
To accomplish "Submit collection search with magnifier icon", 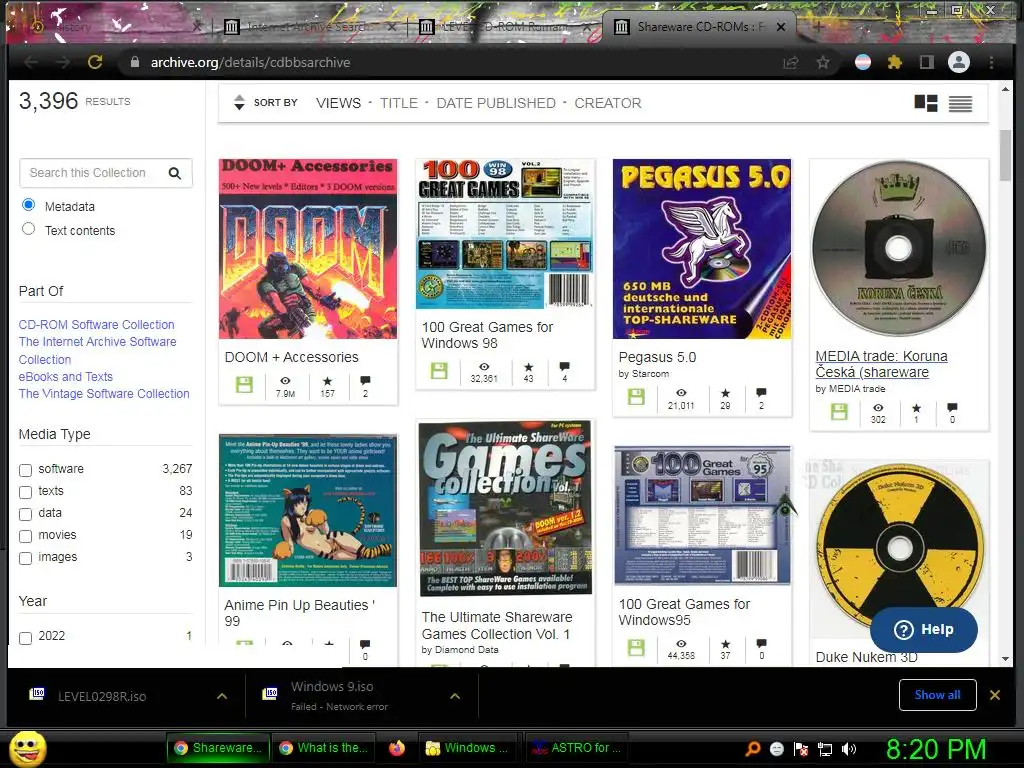I will [x=174, y=173].
